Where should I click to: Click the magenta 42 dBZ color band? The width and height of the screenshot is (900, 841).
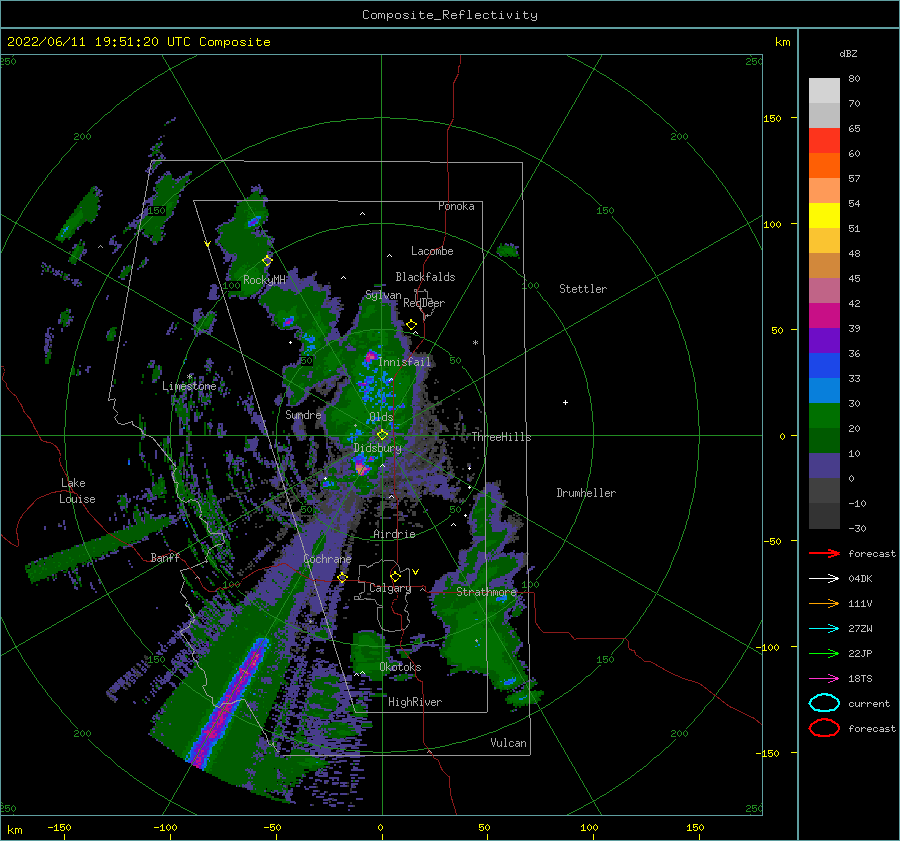pos(824,315)
